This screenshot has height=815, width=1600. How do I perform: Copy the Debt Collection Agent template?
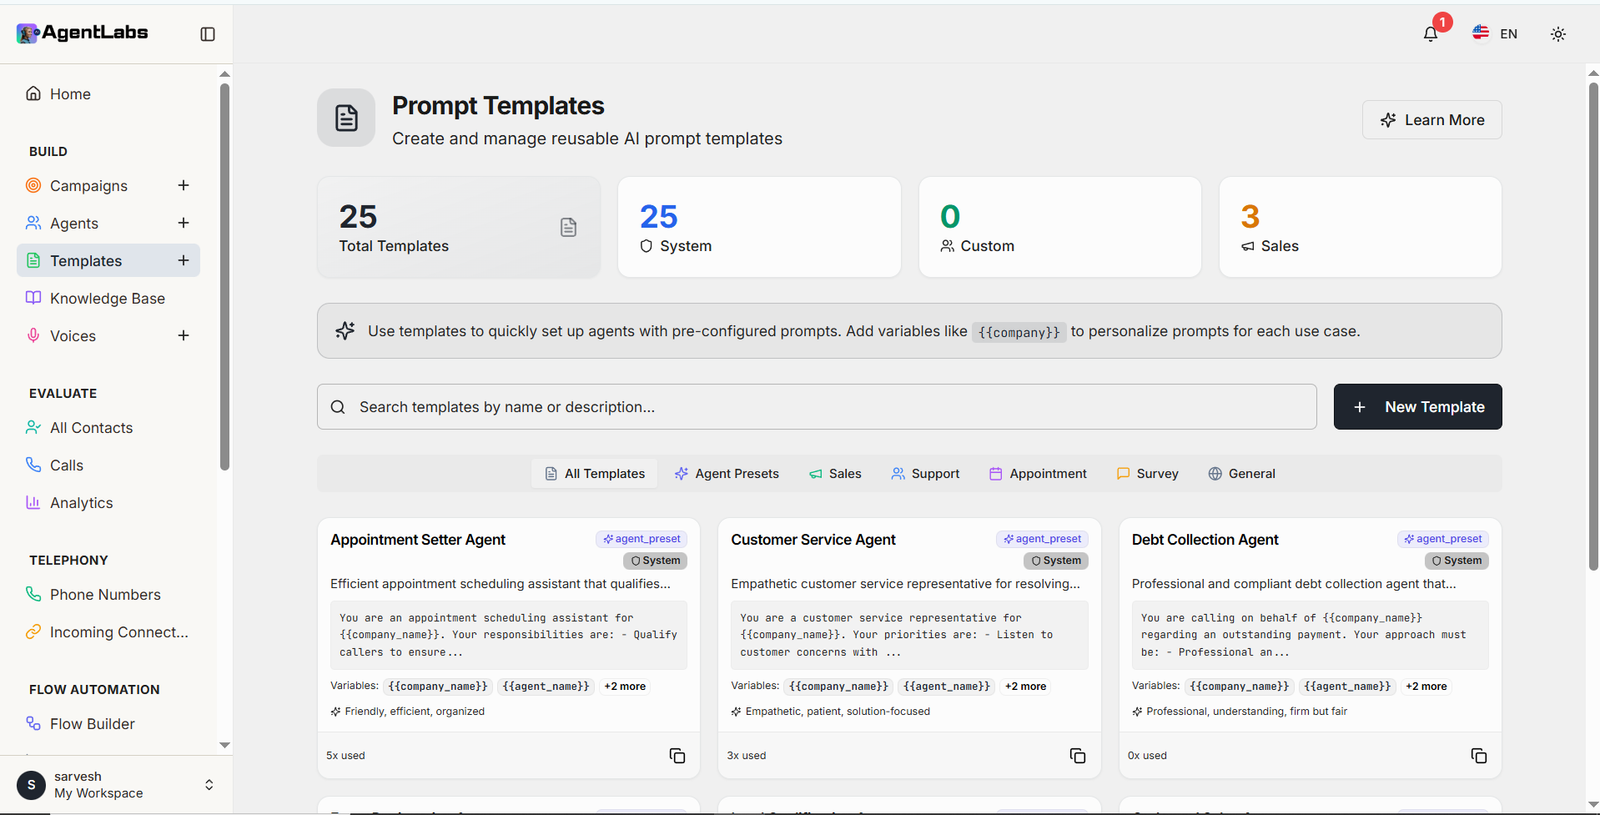1478,756
